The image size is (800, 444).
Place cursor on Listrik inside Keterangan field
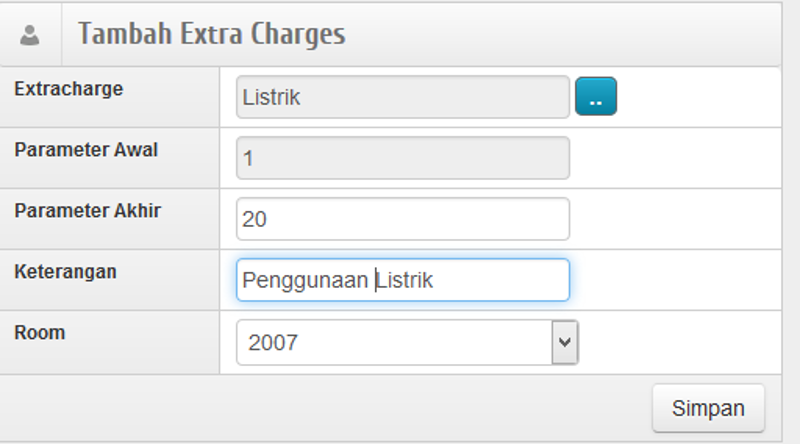pyautogui.click(x=405, y=280)
